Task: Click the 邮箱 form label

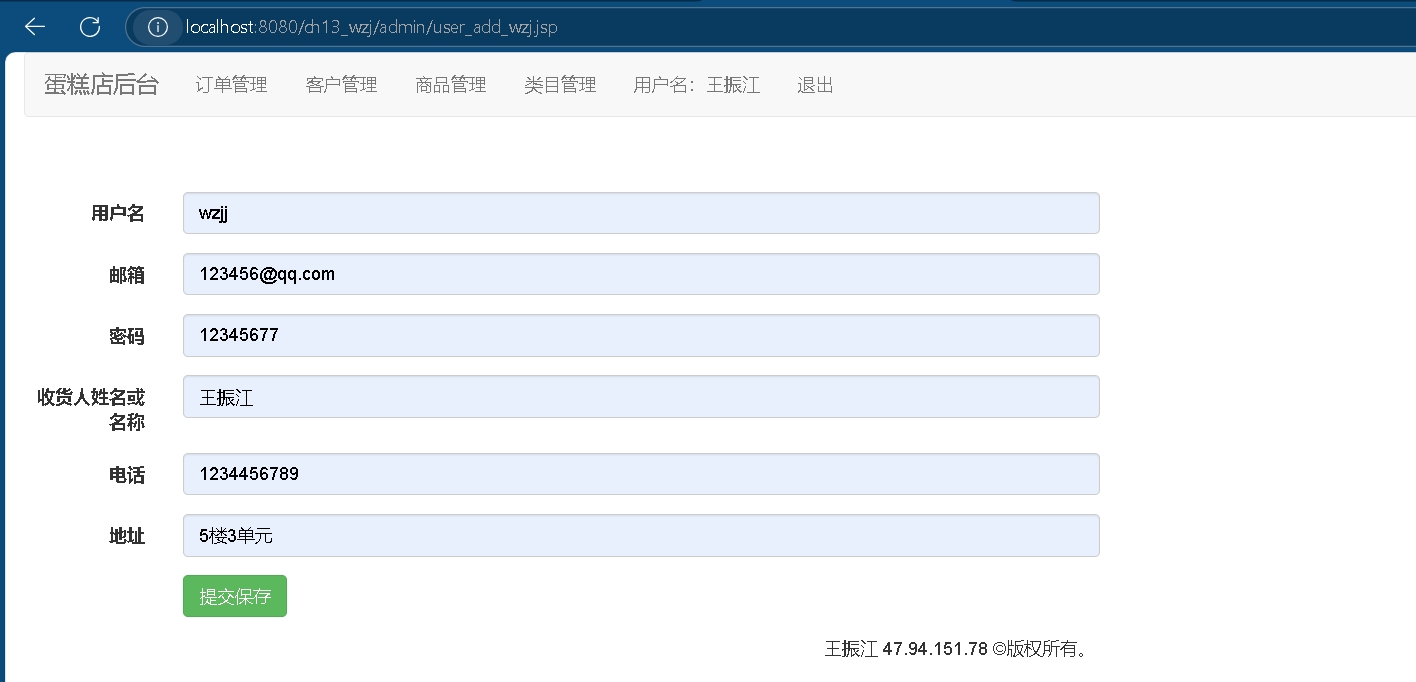Action: point(127,276)
